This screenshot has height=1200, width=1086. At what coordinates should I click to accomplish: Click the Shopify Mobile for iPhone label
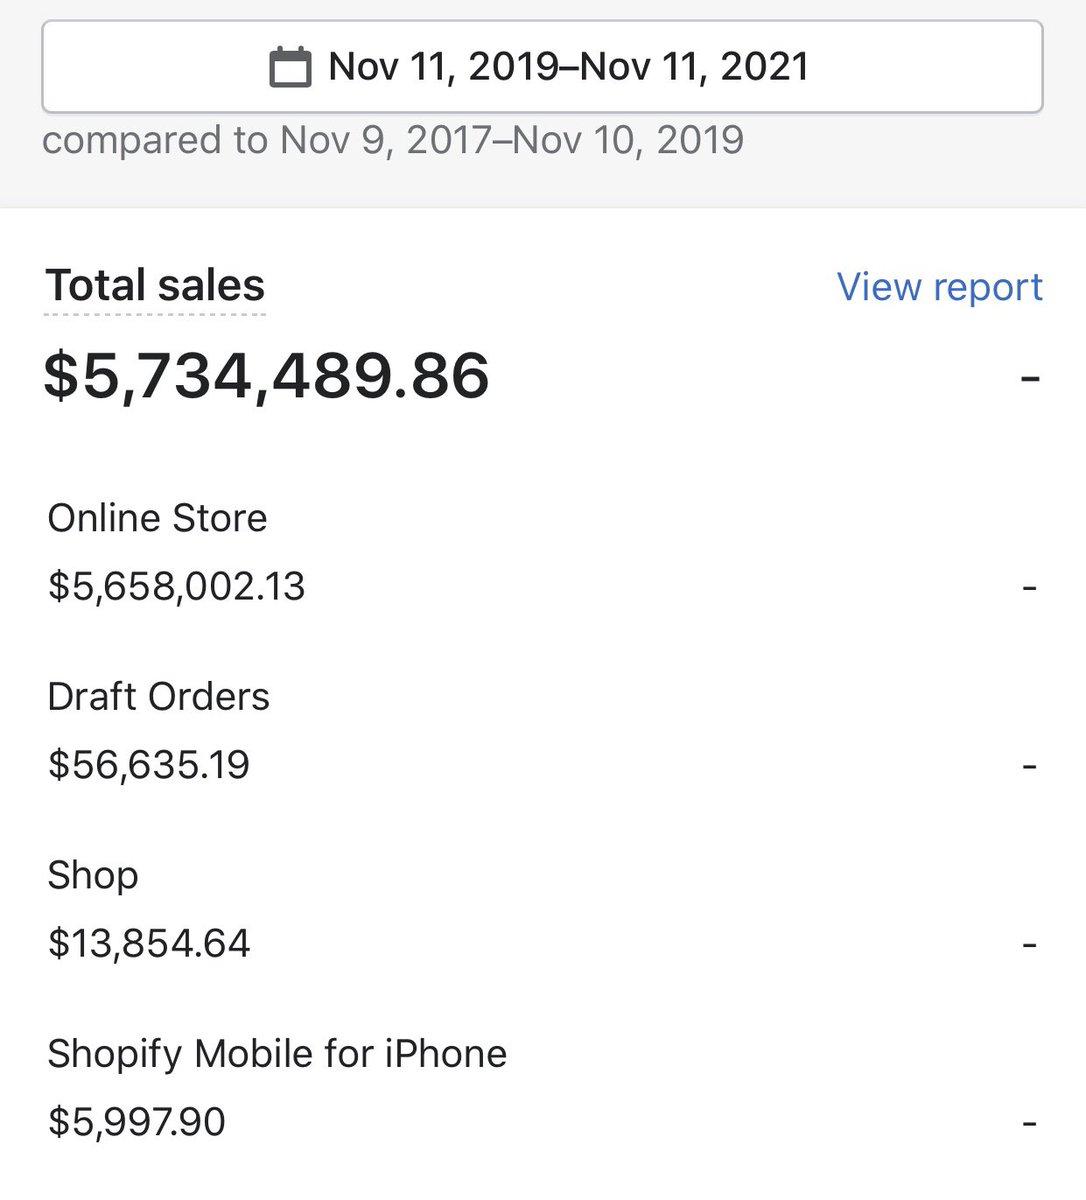click(x=277, y=1054)
